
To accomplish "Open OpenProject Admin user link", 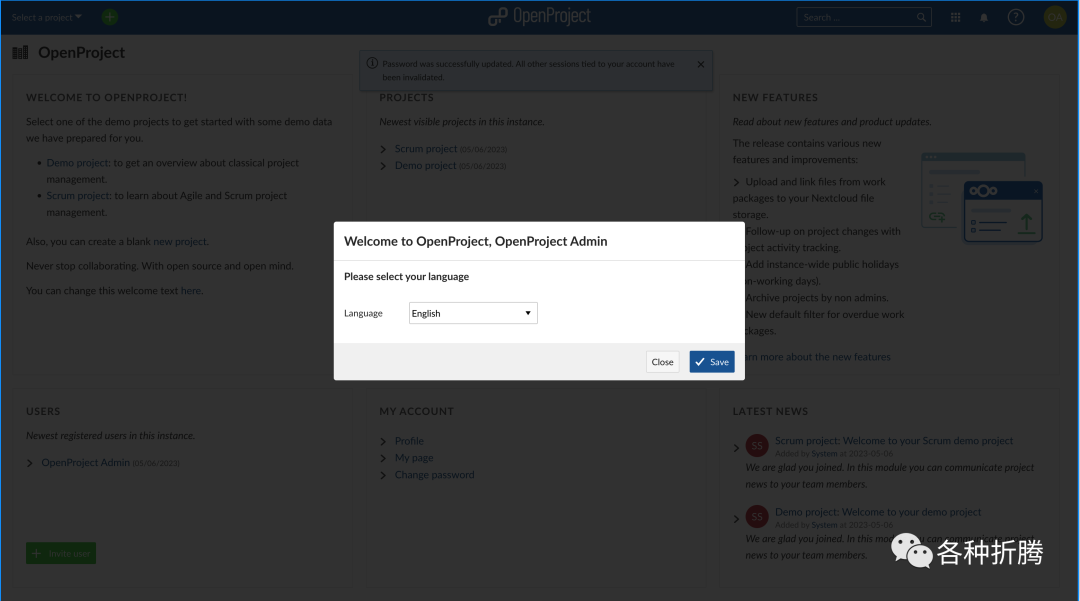I will click(x=85, y=463).
